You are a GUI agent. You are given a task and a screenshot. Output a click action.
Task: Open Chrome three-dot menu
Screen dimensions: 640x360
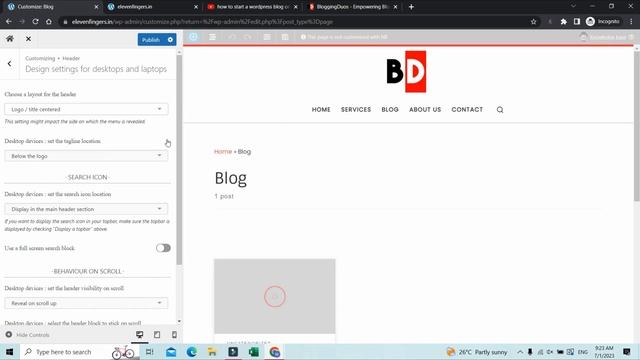coord(631,22)
